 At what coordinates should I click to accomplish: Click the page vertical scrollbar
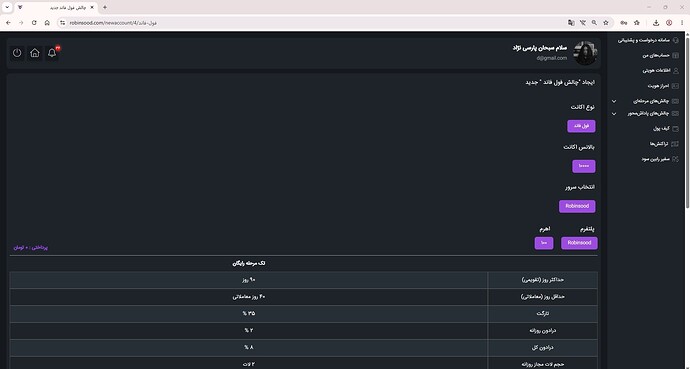point(687,123)
